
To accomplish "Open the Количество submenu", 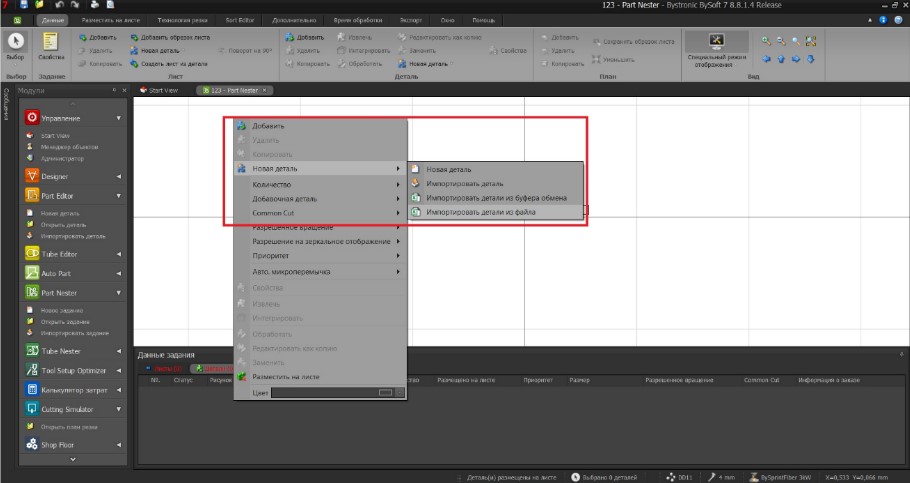I will point(320,184).
